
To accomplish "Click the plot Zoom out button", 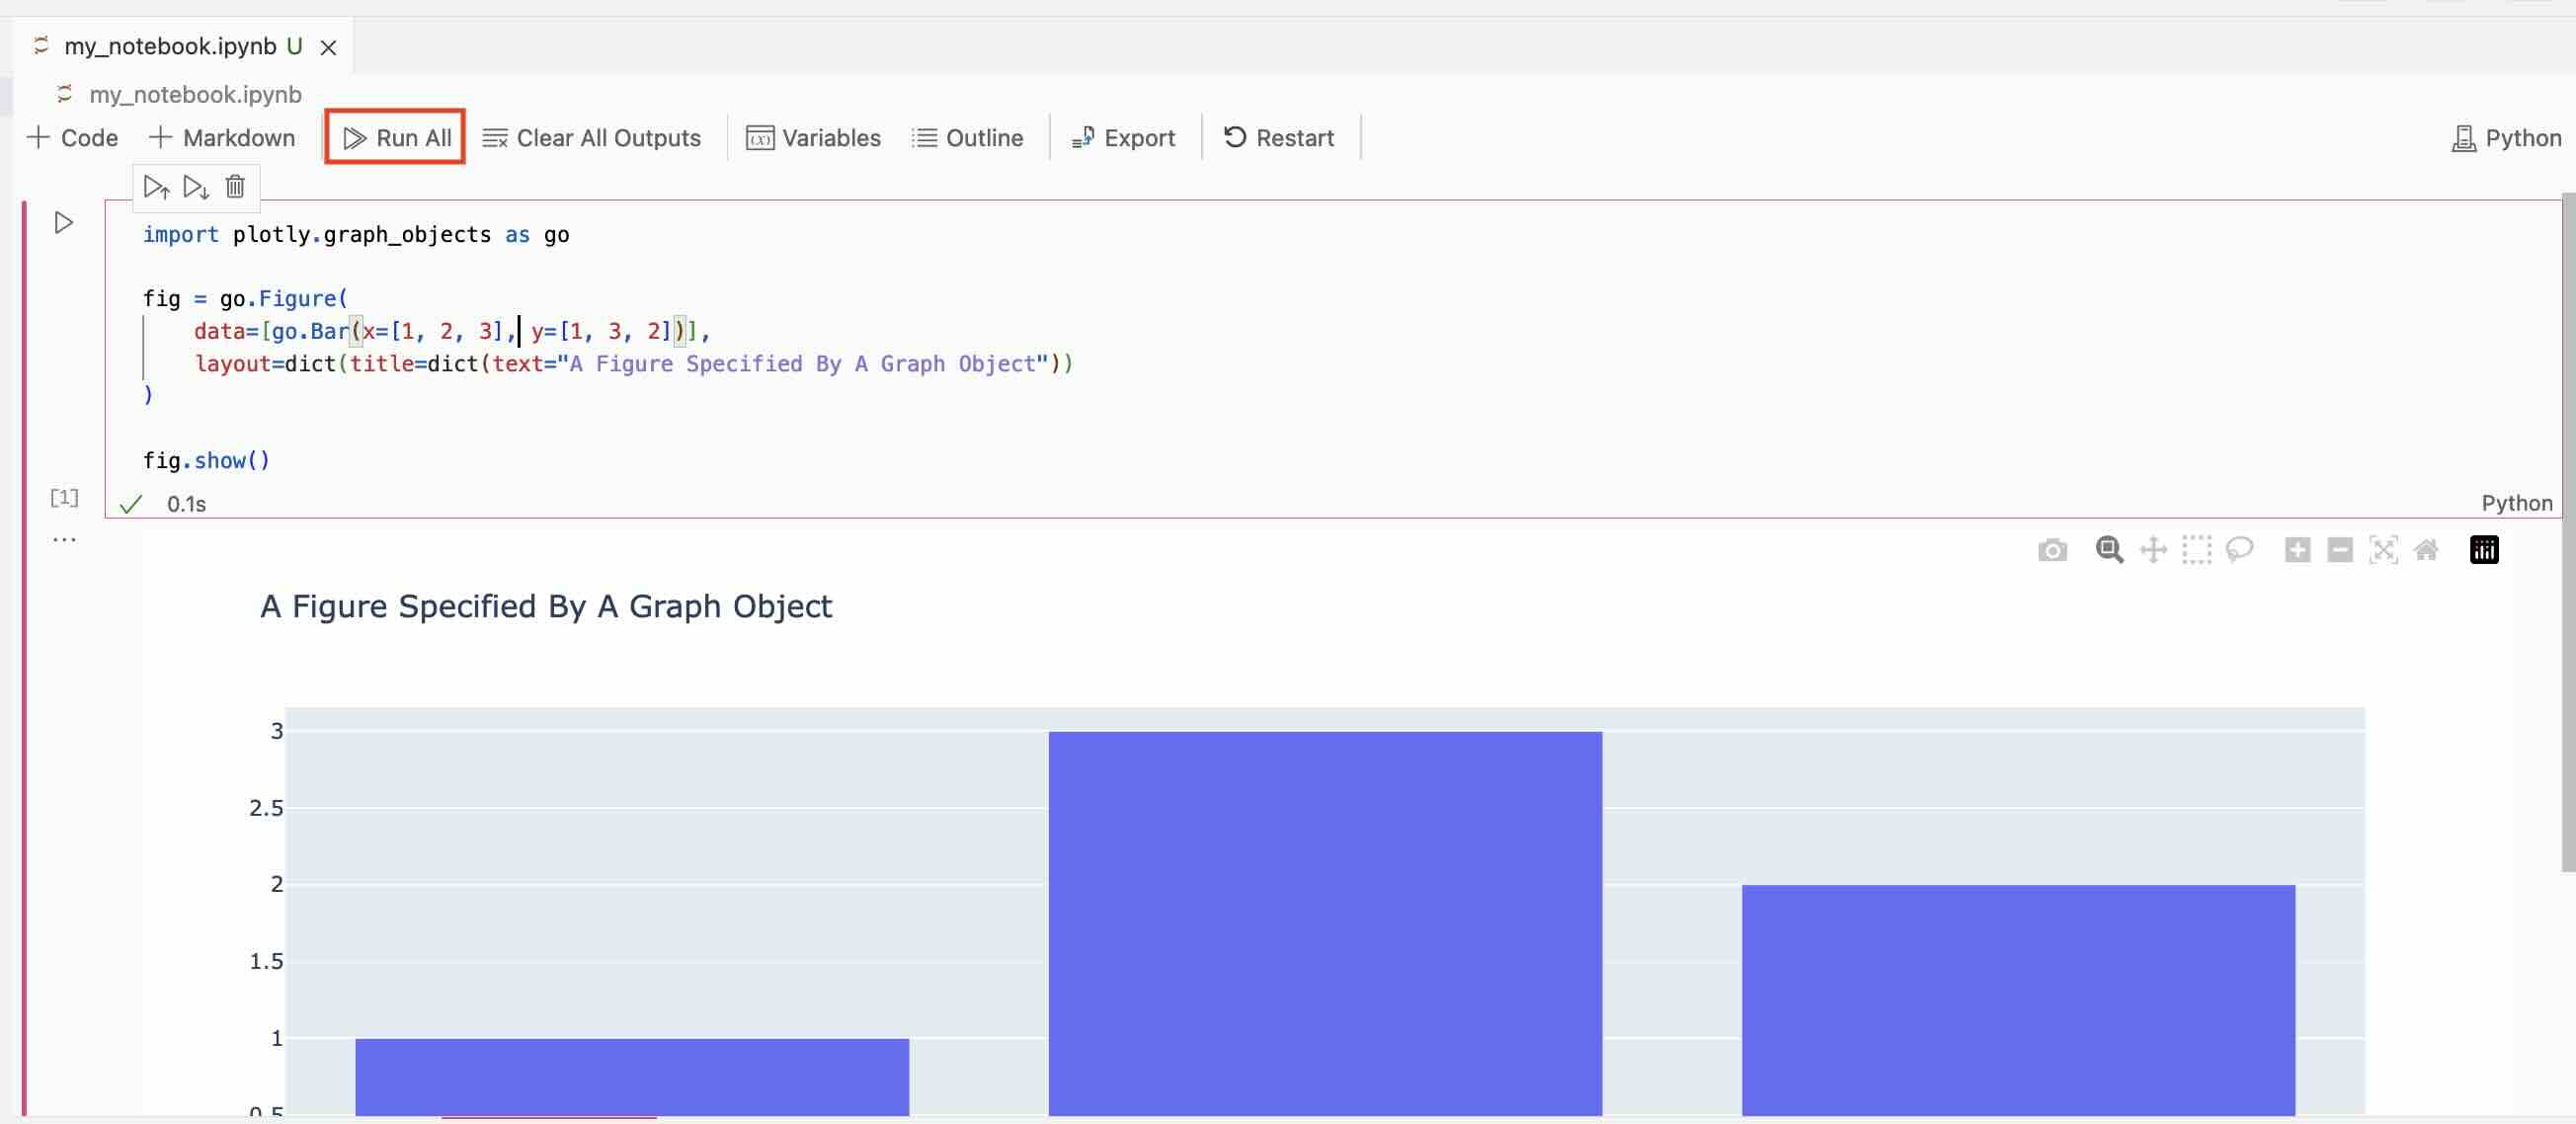I will tap(2340, 550).
